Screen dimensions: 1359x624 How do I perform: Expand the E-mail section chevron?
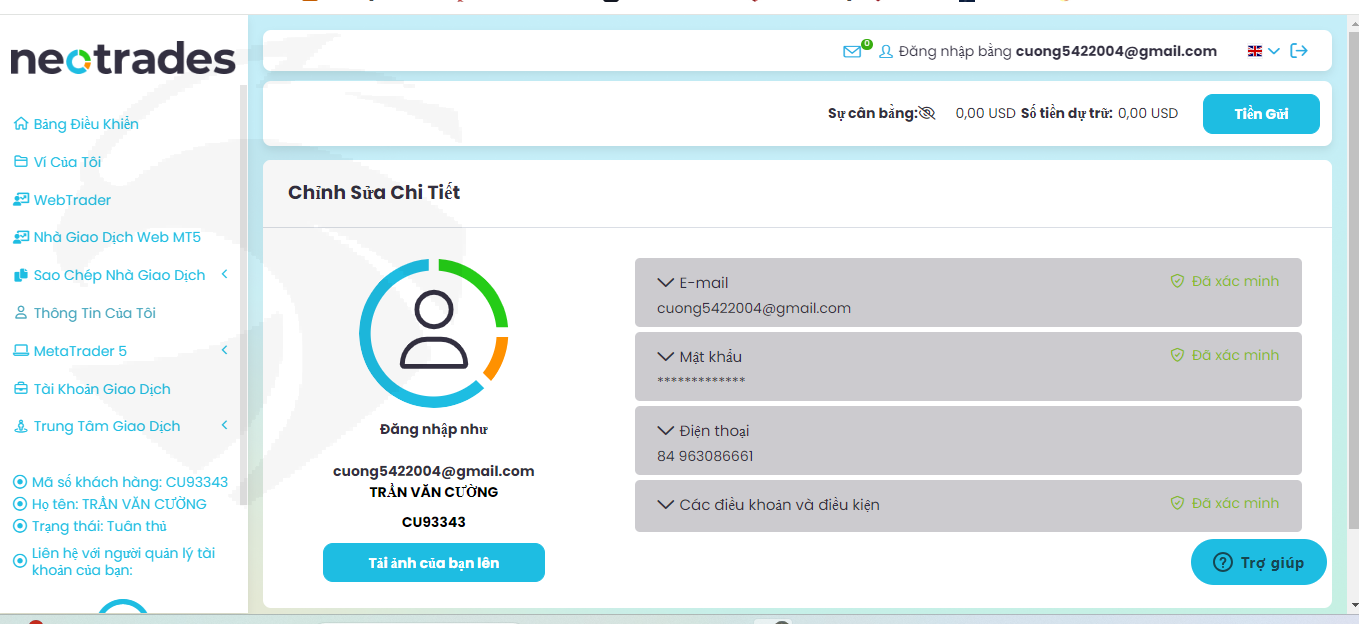coord(665,282)
